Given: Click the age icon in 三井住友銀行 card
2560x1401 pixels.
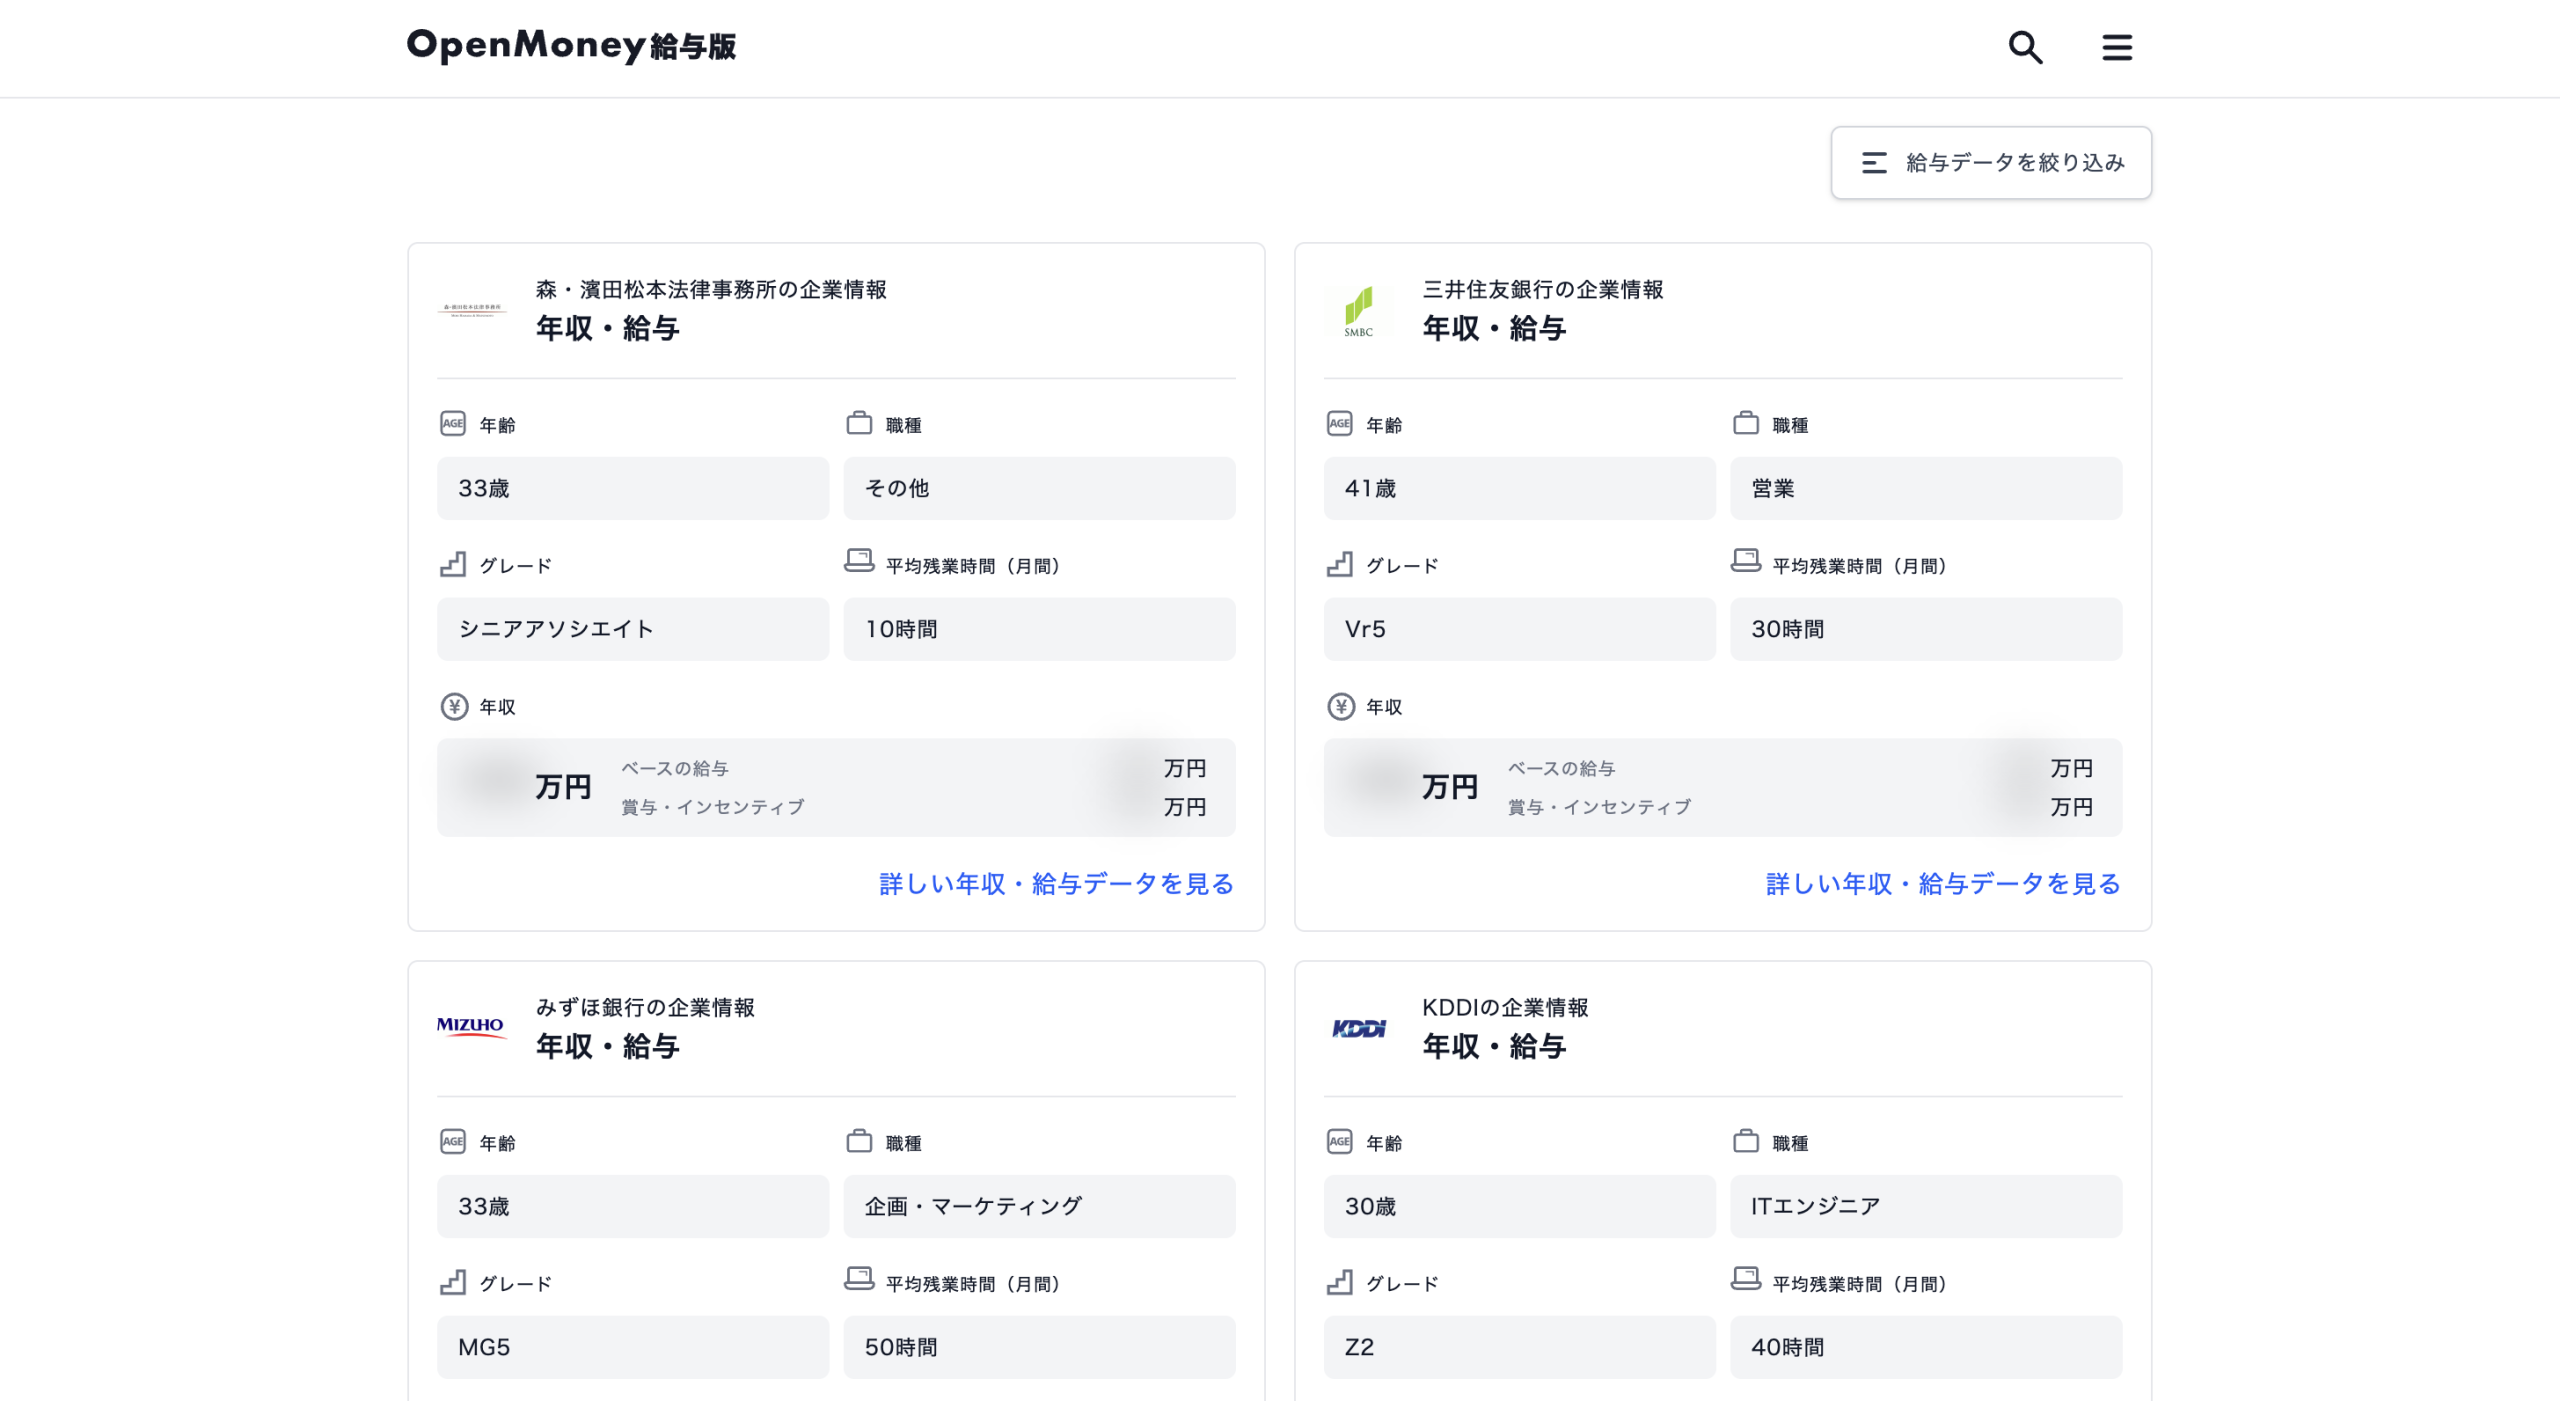Looking at the screenshot, I should tap(1340, 424).
